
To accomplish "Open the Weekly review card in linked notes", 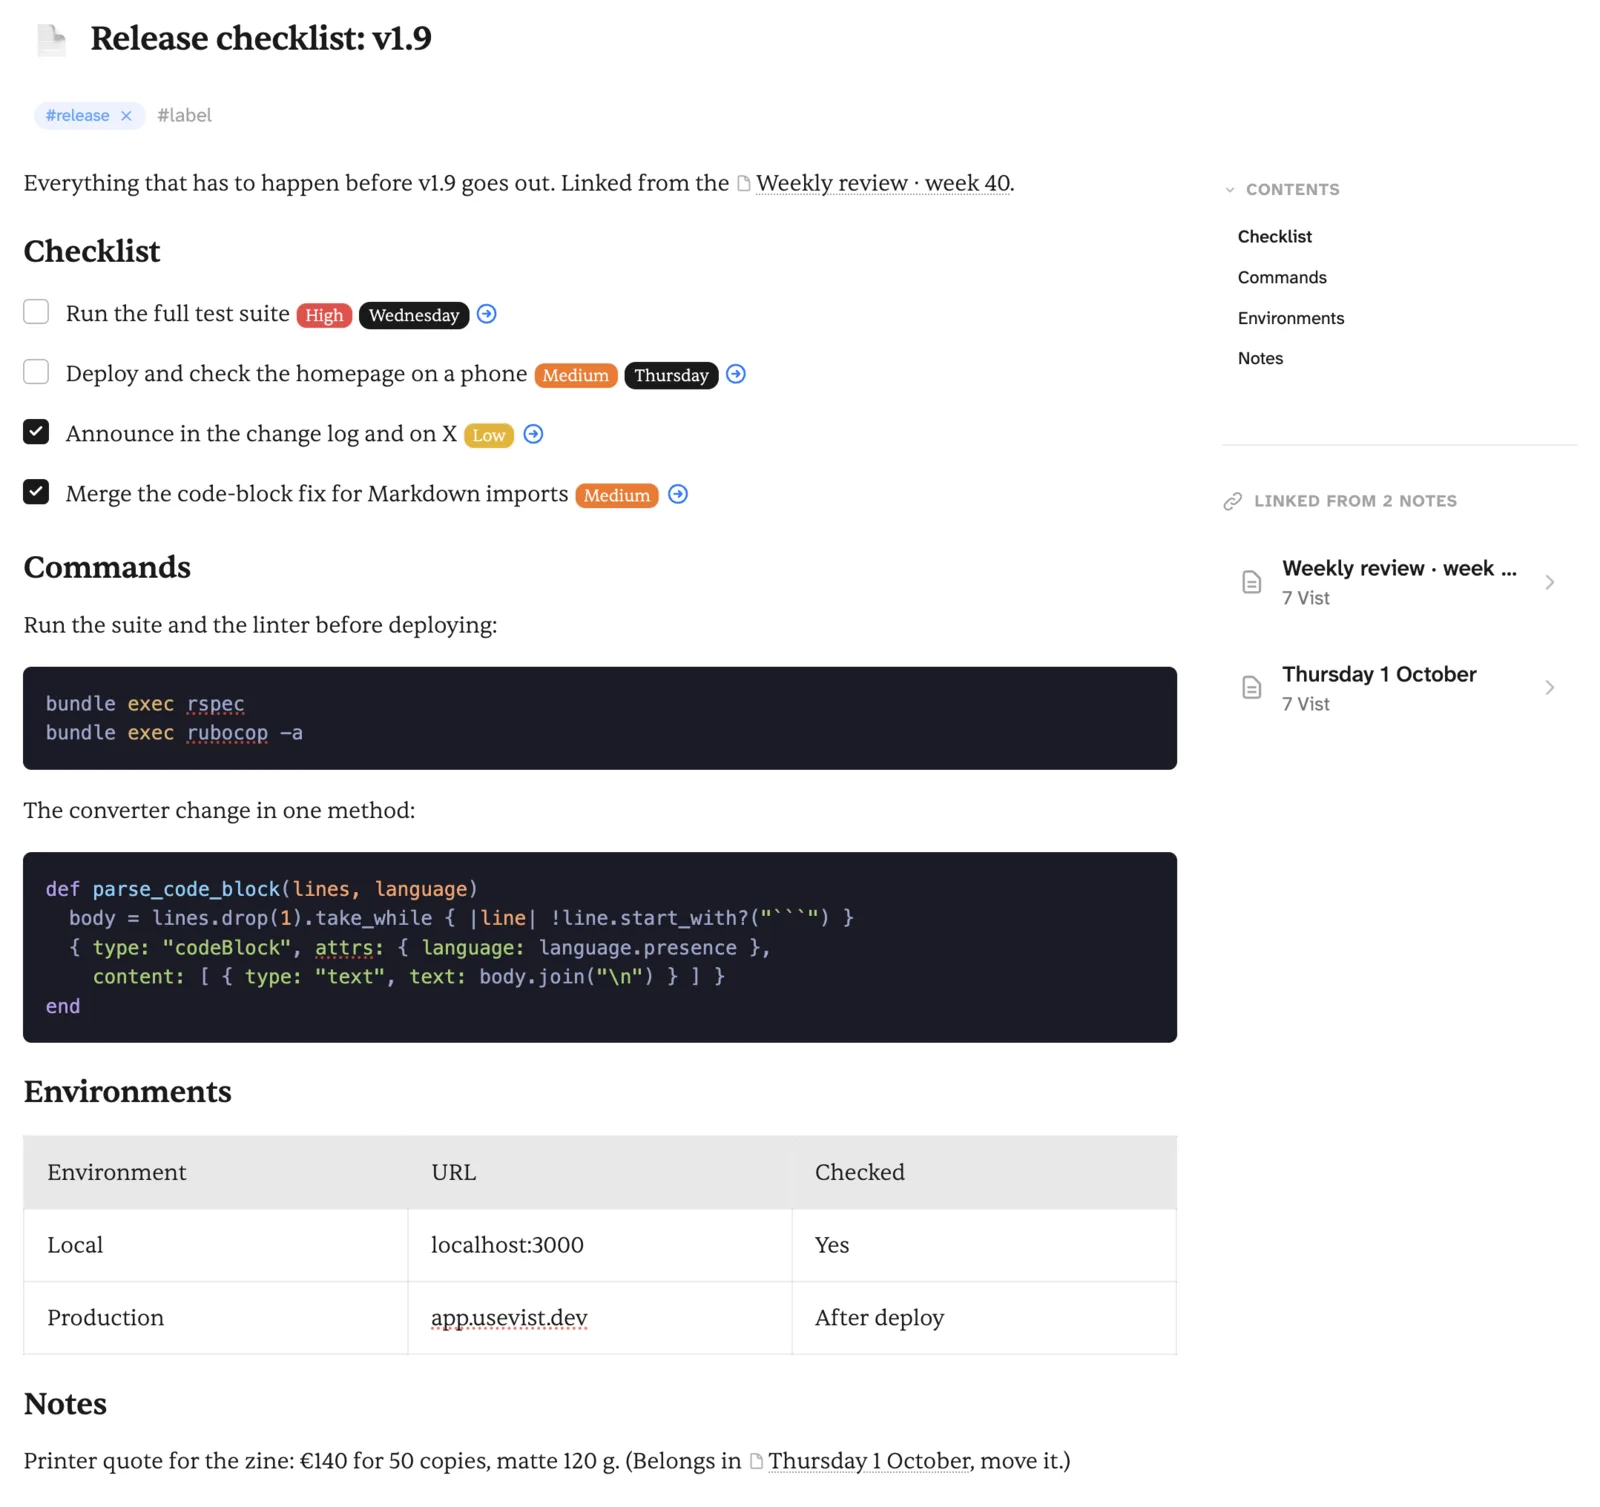I will (1399, 582).
